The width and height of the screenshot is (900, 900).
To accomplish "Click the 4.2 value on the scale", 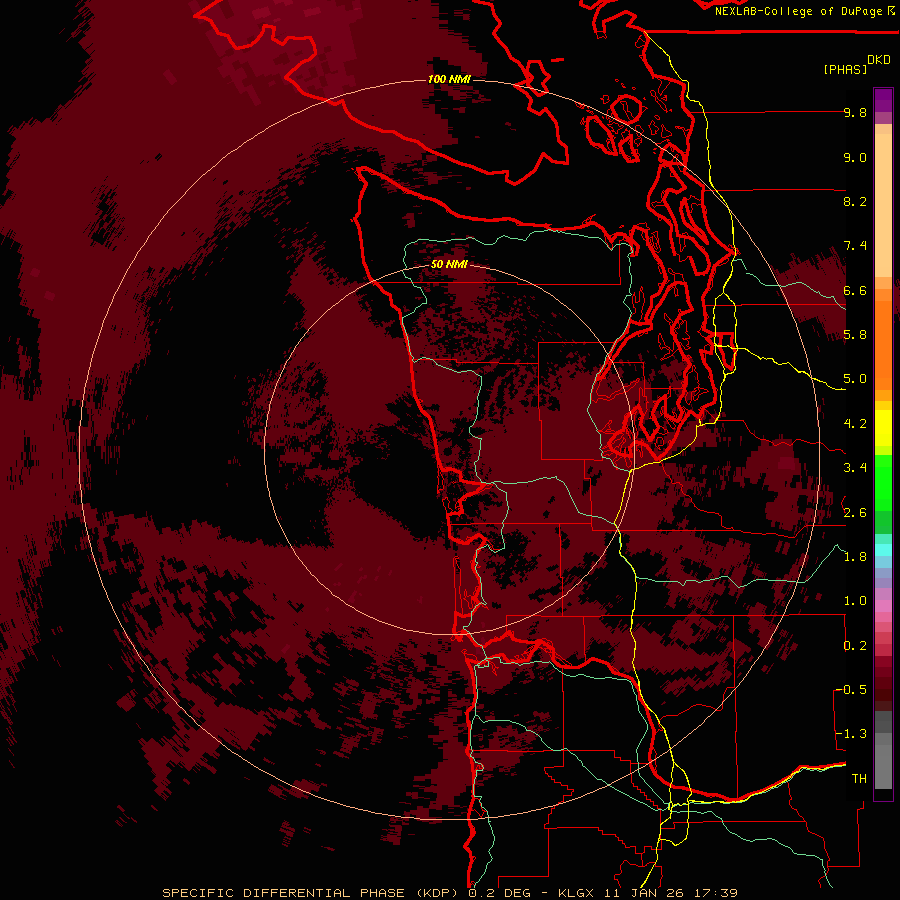I will (x=855, y=424).
